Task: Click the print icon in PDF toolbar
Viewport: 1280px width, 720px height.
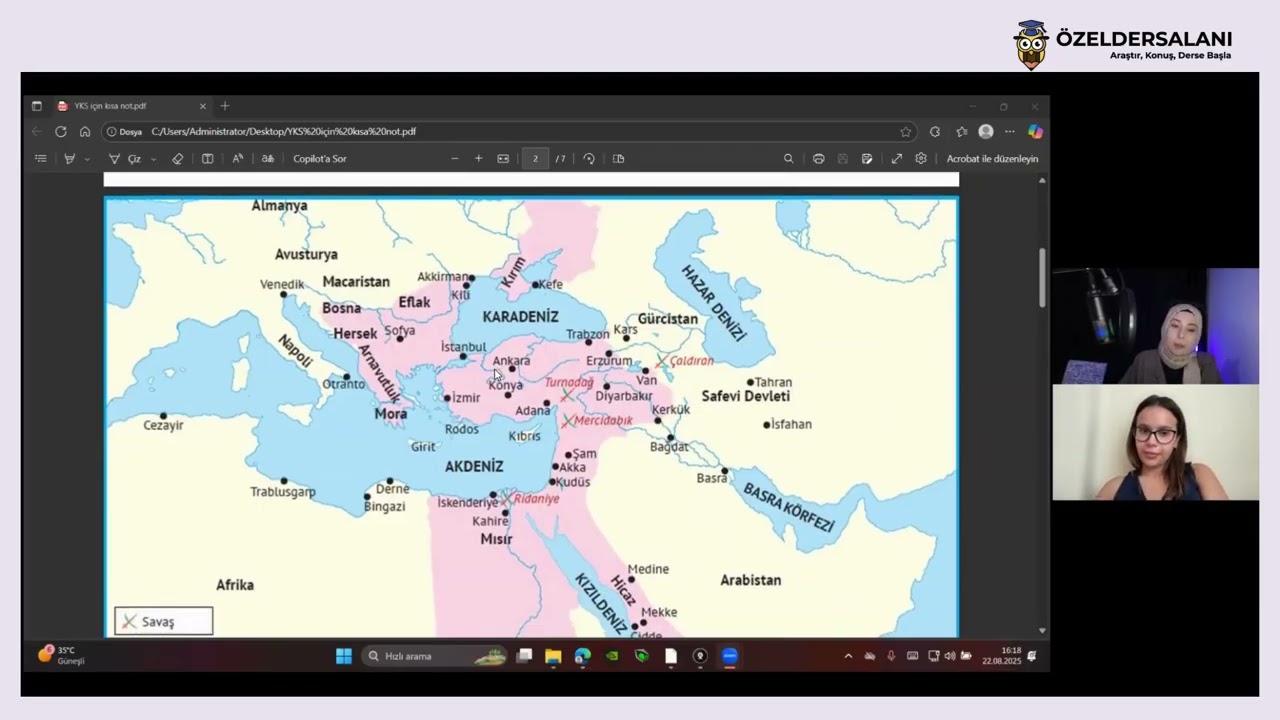Action: click(x=818, y=158)
